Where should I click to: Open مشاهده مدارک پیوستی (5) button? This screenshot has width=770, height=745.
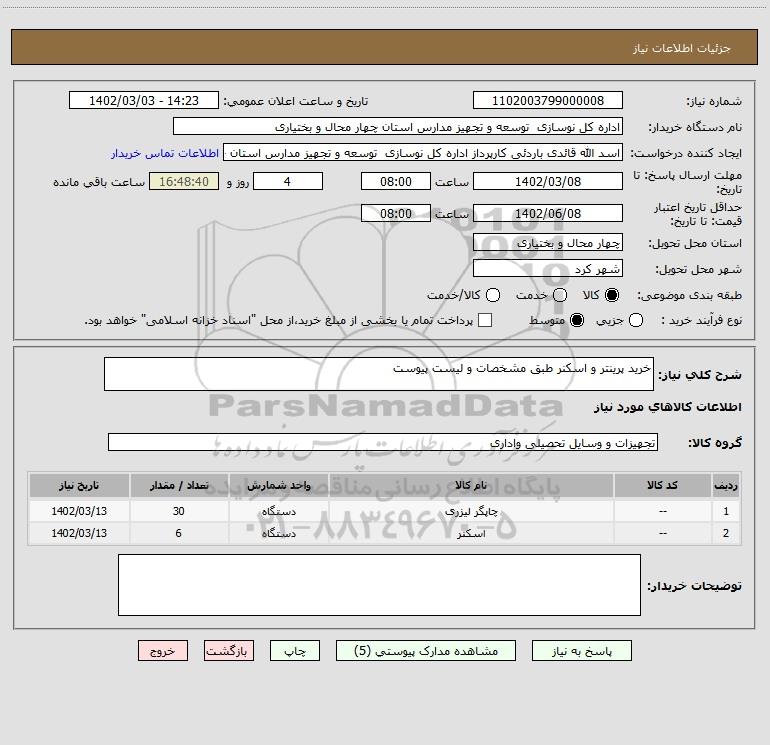coord(426,651)
